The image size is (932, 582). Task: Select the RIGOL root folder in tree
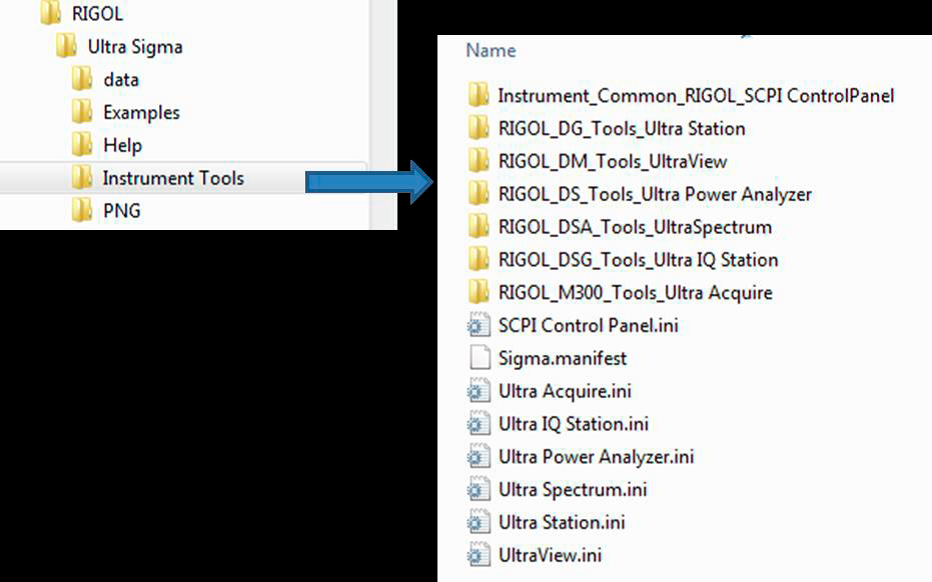tap(81, 13)
